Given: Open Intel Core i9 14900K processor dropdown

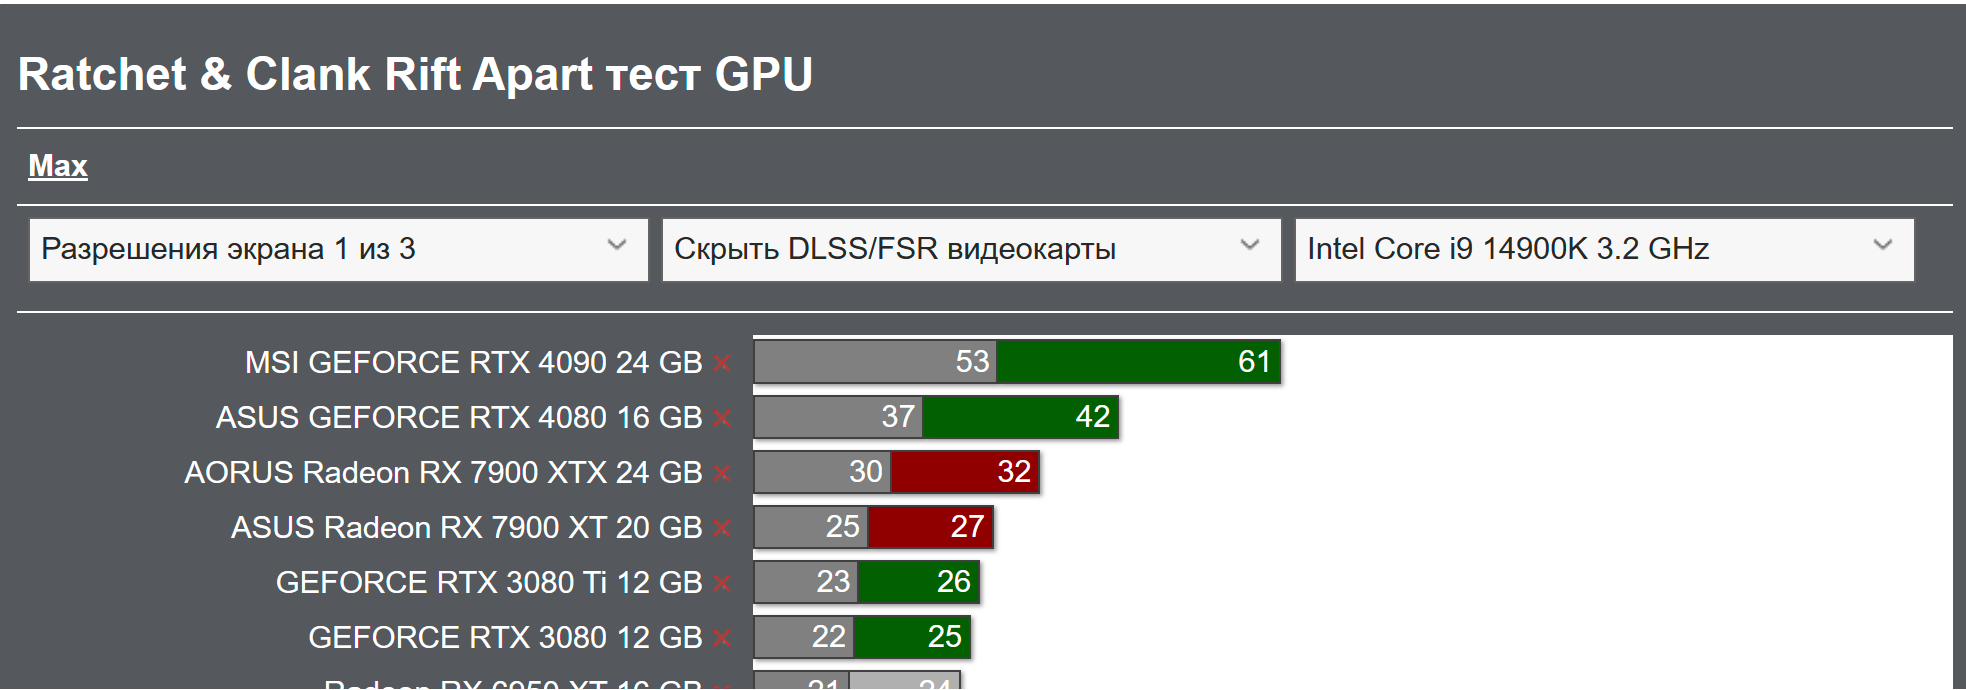Looking at the screenshot, I should (x=1603, y=250).
